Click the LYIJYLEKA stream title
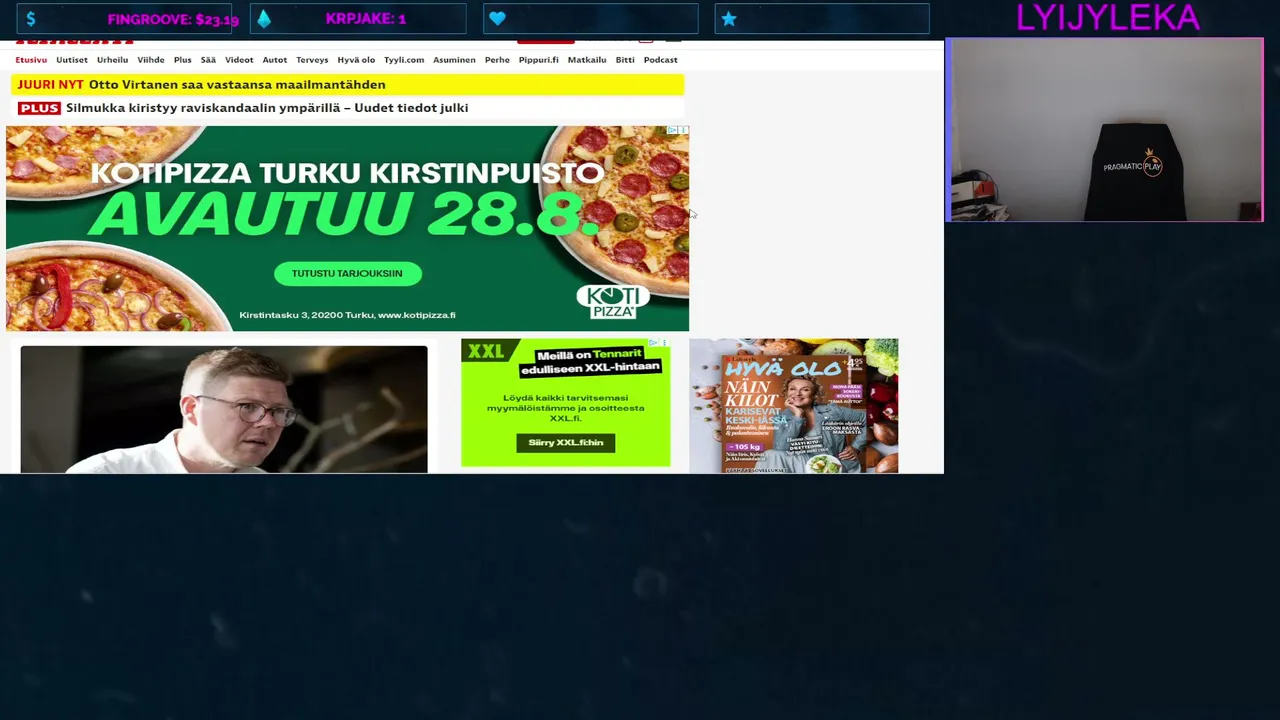Viewport: 1280px width, 720px height. (1107, 17)
